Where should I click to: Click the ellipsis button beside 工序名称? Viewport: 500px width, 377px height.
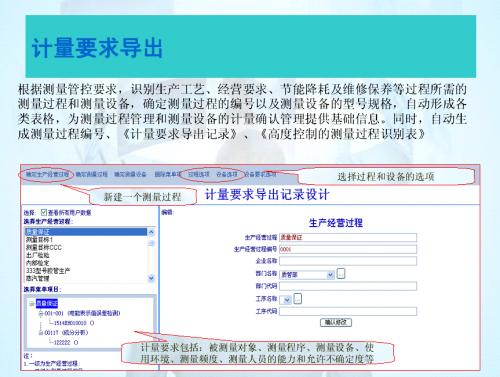[298, 299]
